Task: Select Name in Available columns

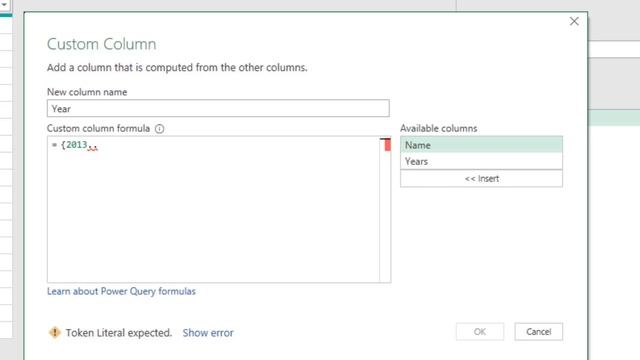Action: pos(481,145)
